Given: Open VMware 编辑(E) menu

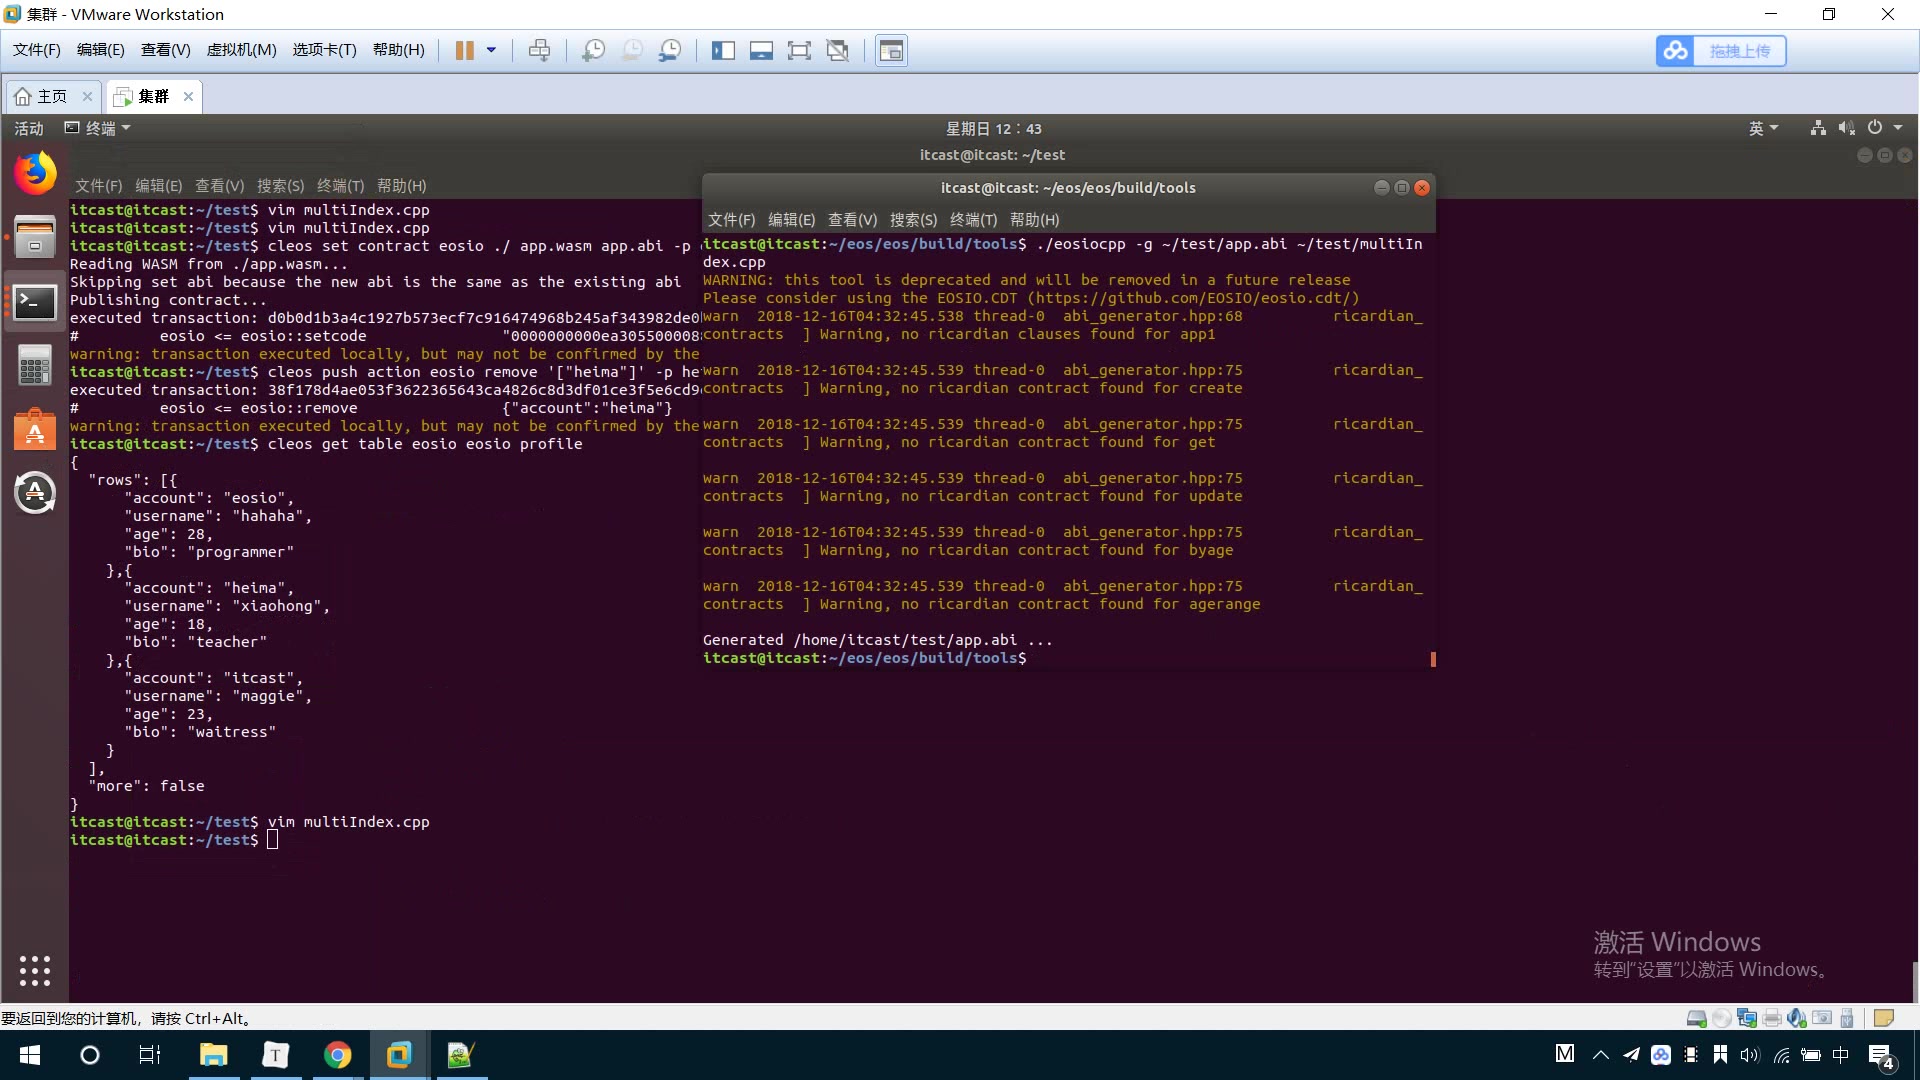Looking at the screenshot, I should (100, 50).
